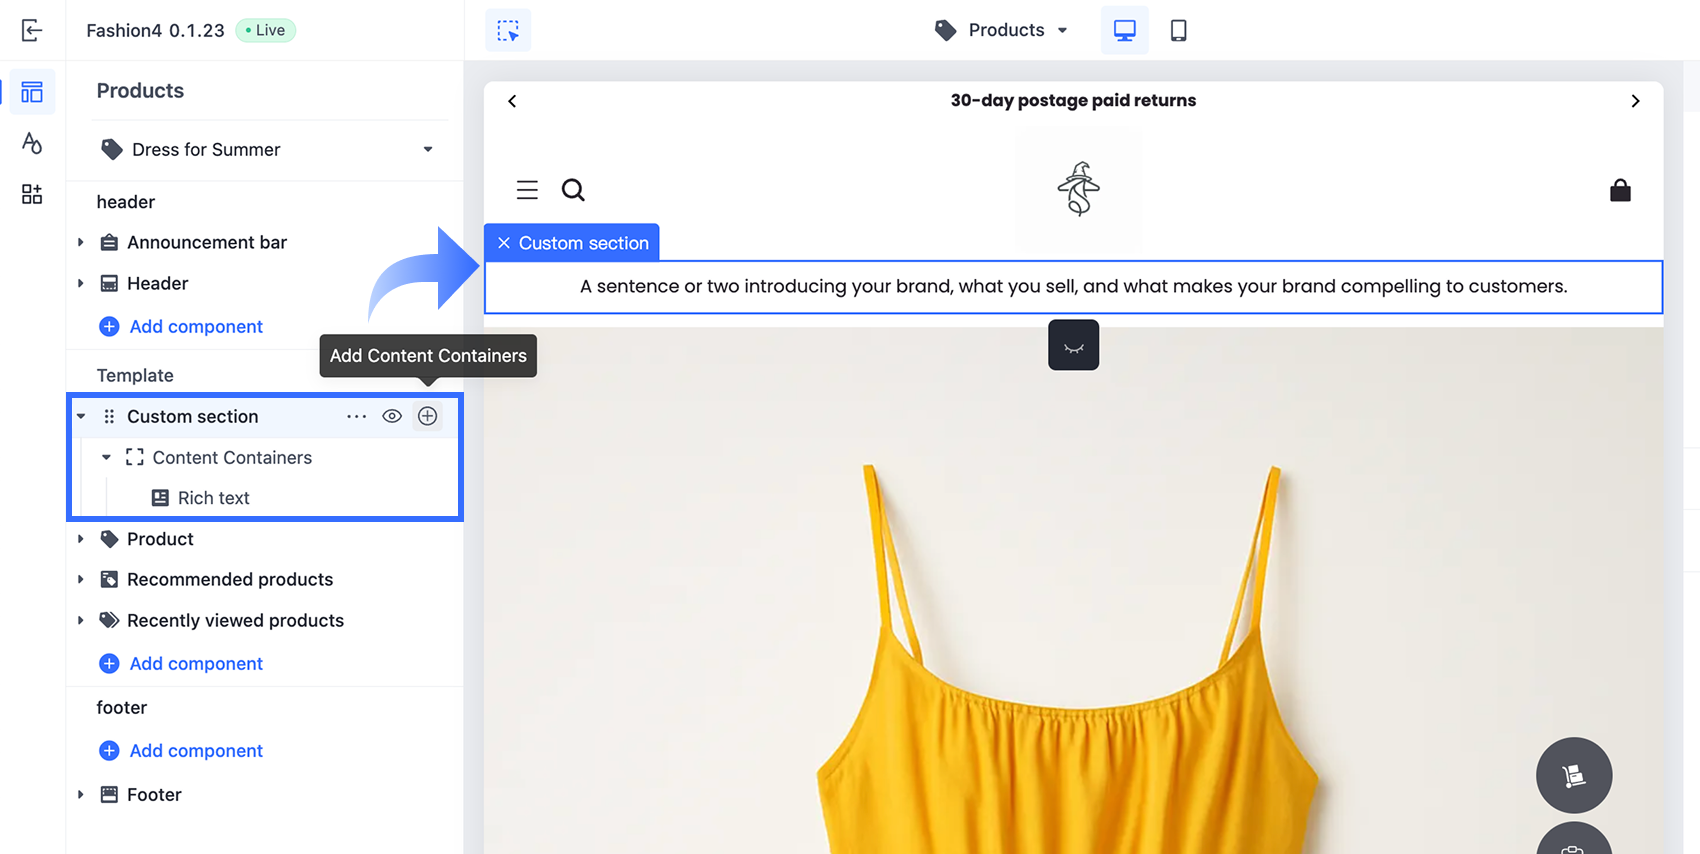Image resolution: width=1700 pixels, height=854 pixels.
Task: Open the Custom section more options menu
Action: pos(357,416)
